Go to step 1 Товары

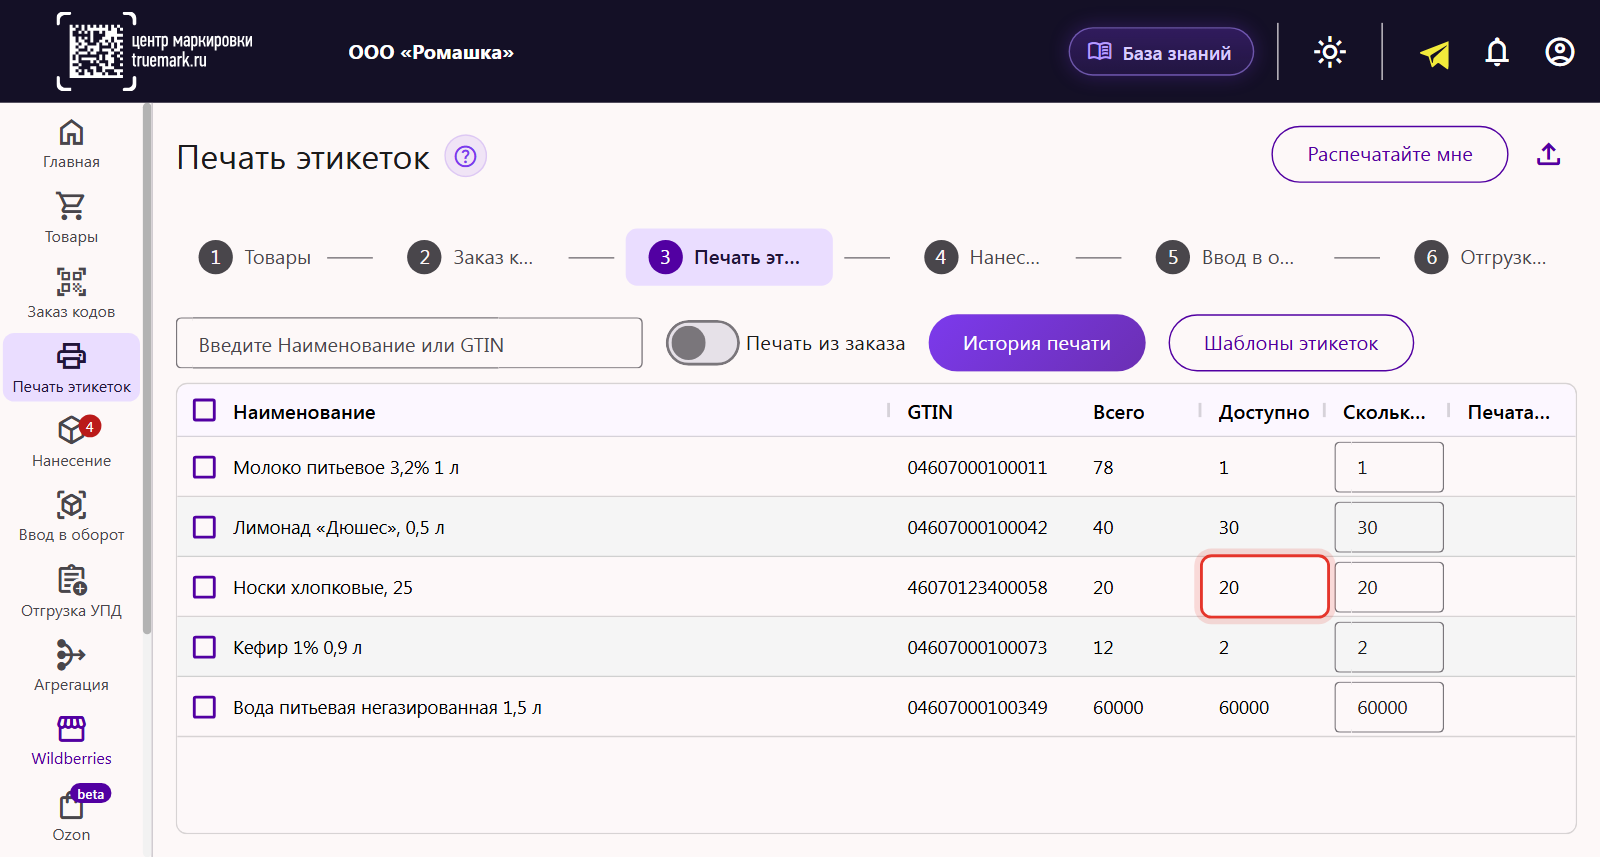(255, 257)
